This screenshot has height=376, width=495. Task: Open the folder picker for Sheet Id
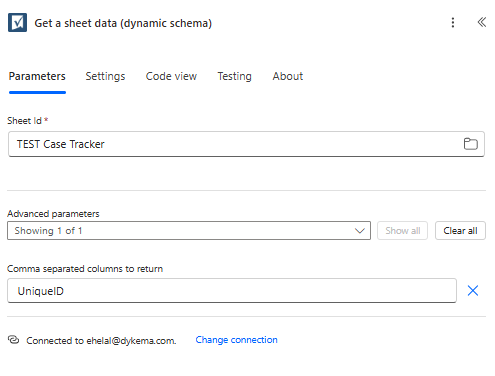click(x=471, y=144)
